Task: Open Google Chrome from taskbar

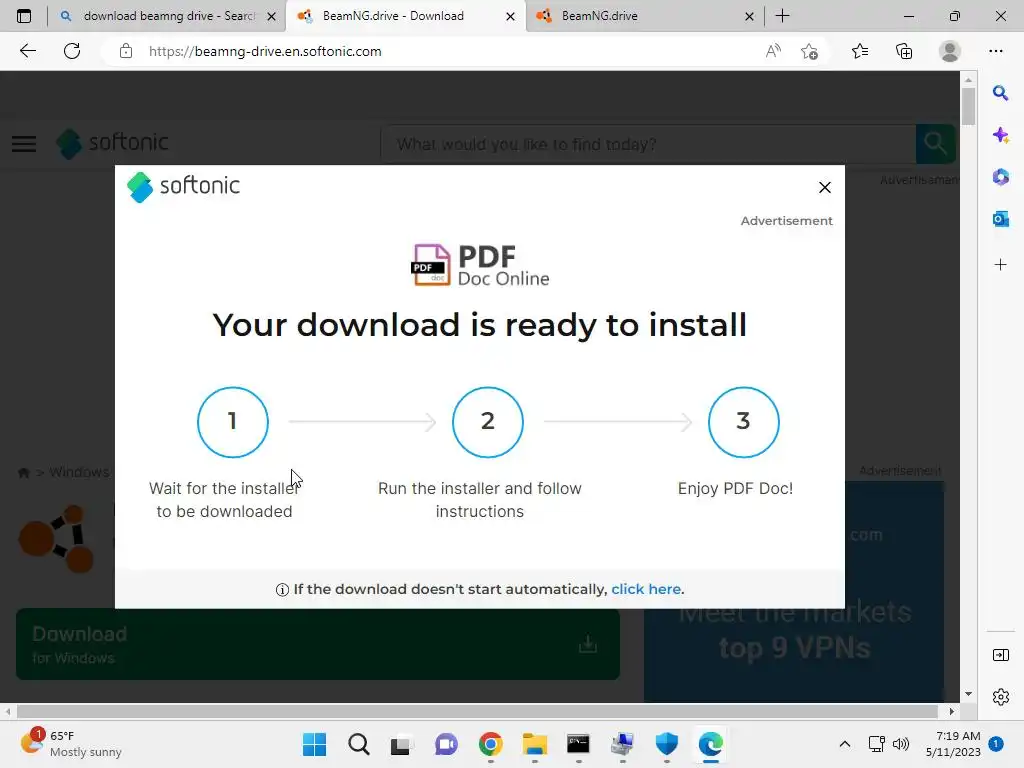Action: pyautogui.click(x=490, y=744)
